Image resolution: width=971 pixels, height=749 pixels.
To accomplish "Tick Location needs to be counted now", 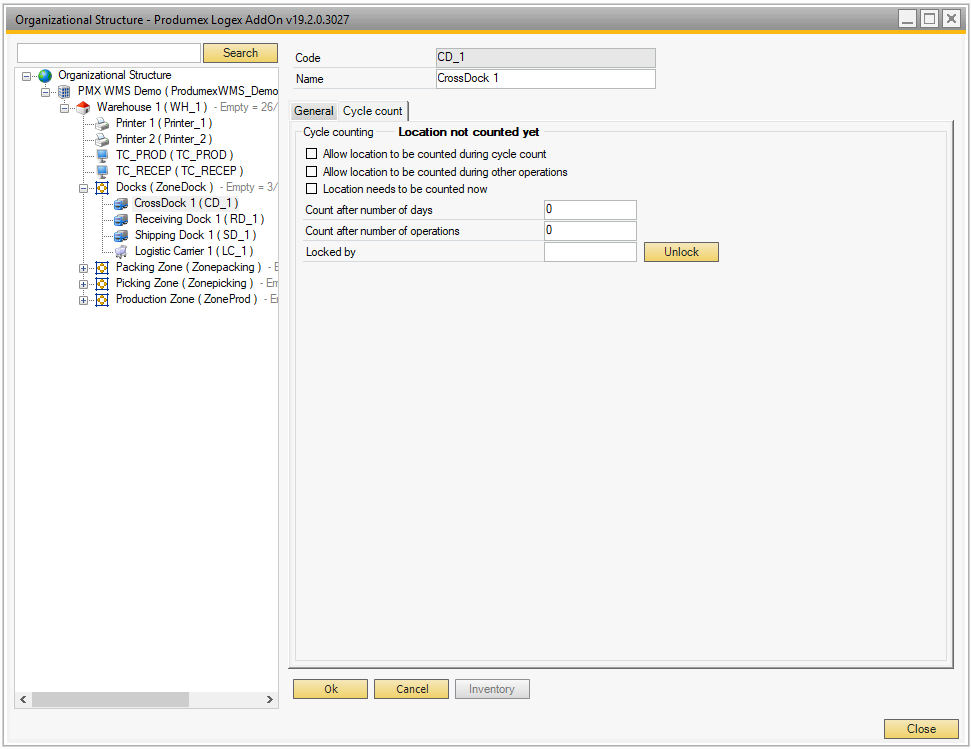I will pos(312,189).
